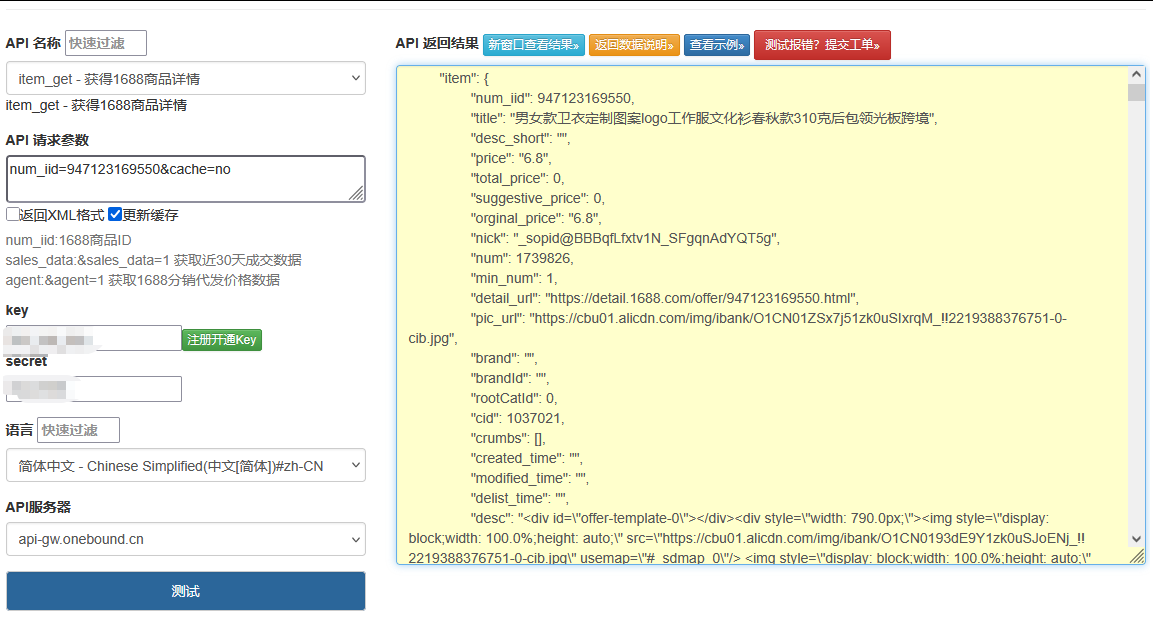This screenshot has height=630, width=1153.
Task: Open the item_get API name dropdown
Action: tap(185, 78)
